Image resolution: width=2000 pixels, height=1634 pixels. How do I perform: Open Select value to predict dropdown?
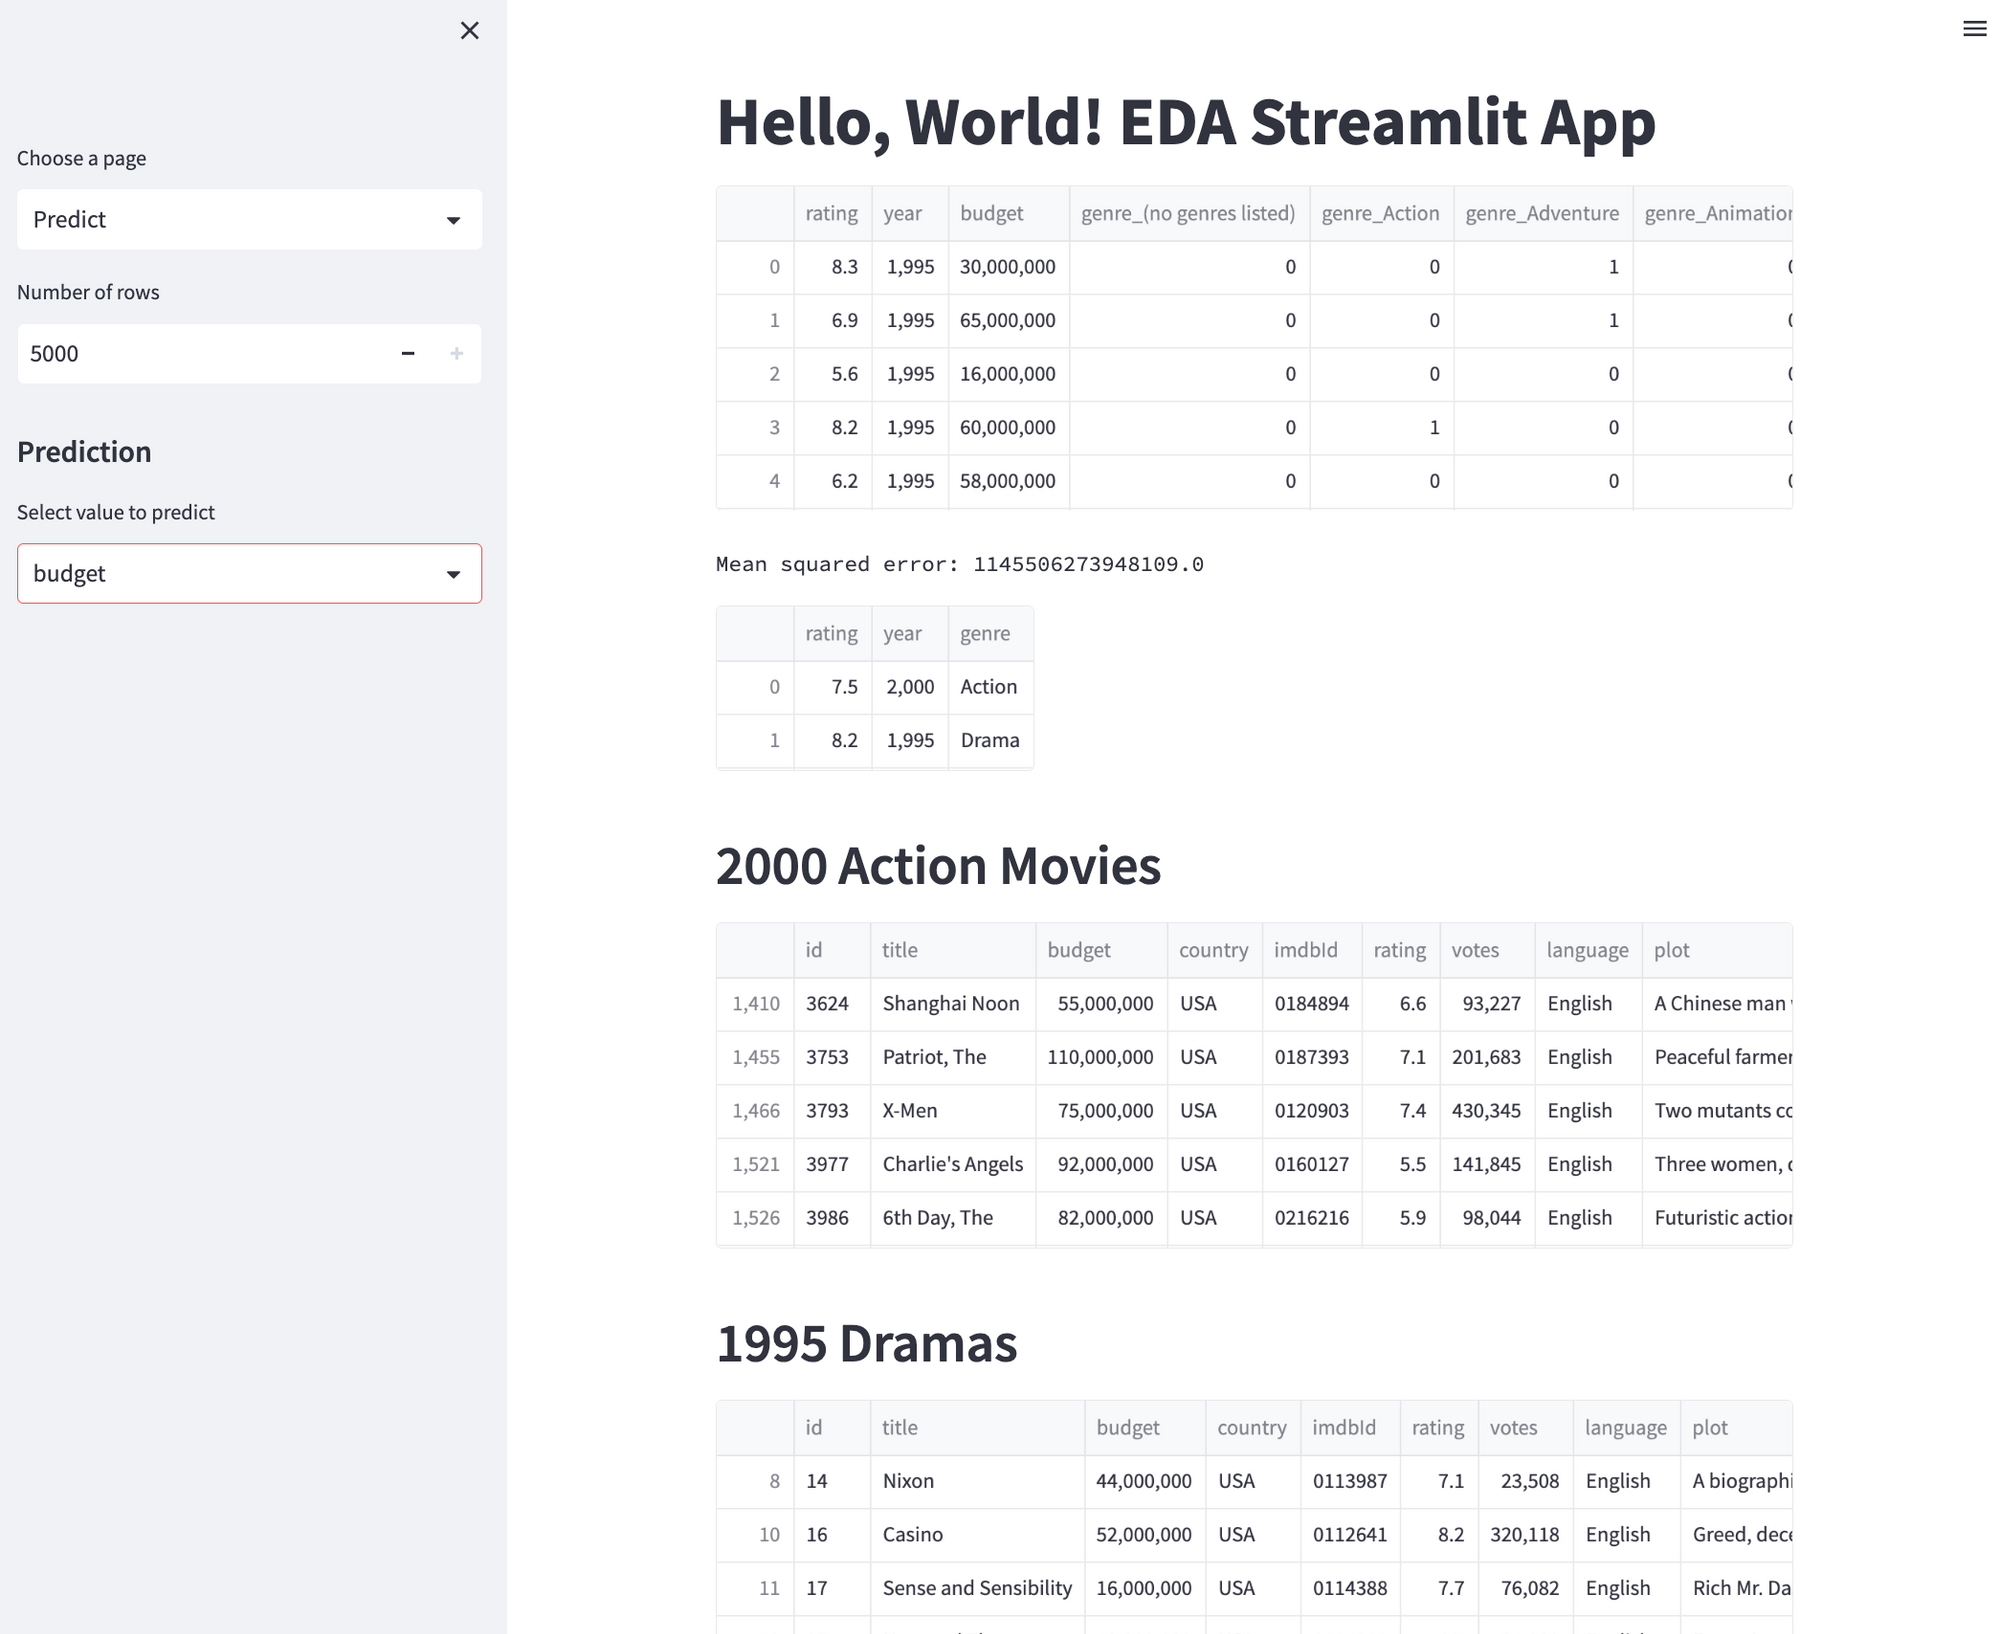pos(249,573)
